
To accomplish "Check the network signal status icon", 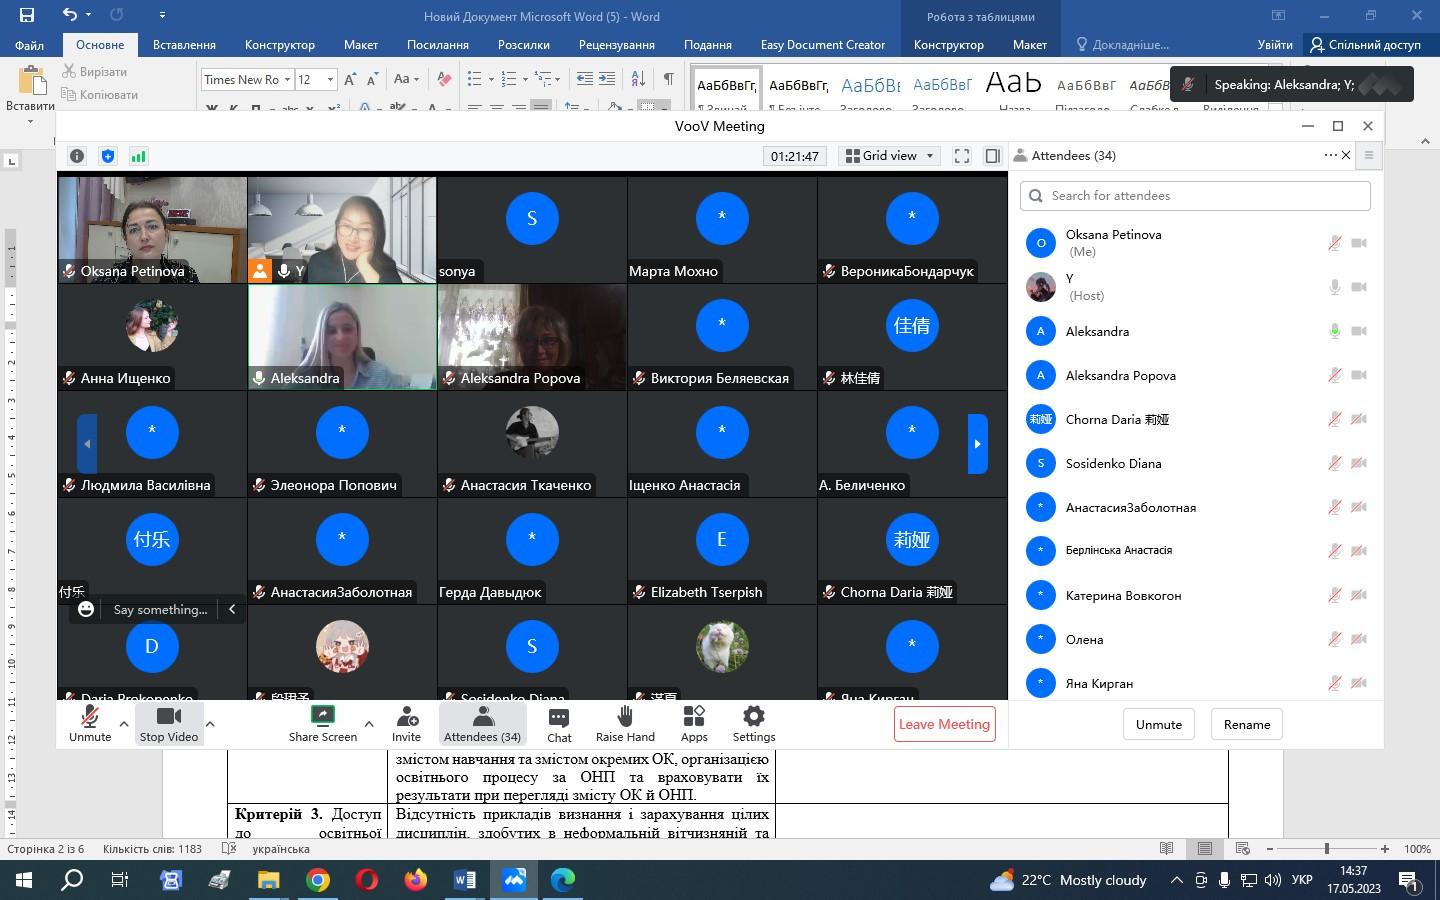I will 139,156.
